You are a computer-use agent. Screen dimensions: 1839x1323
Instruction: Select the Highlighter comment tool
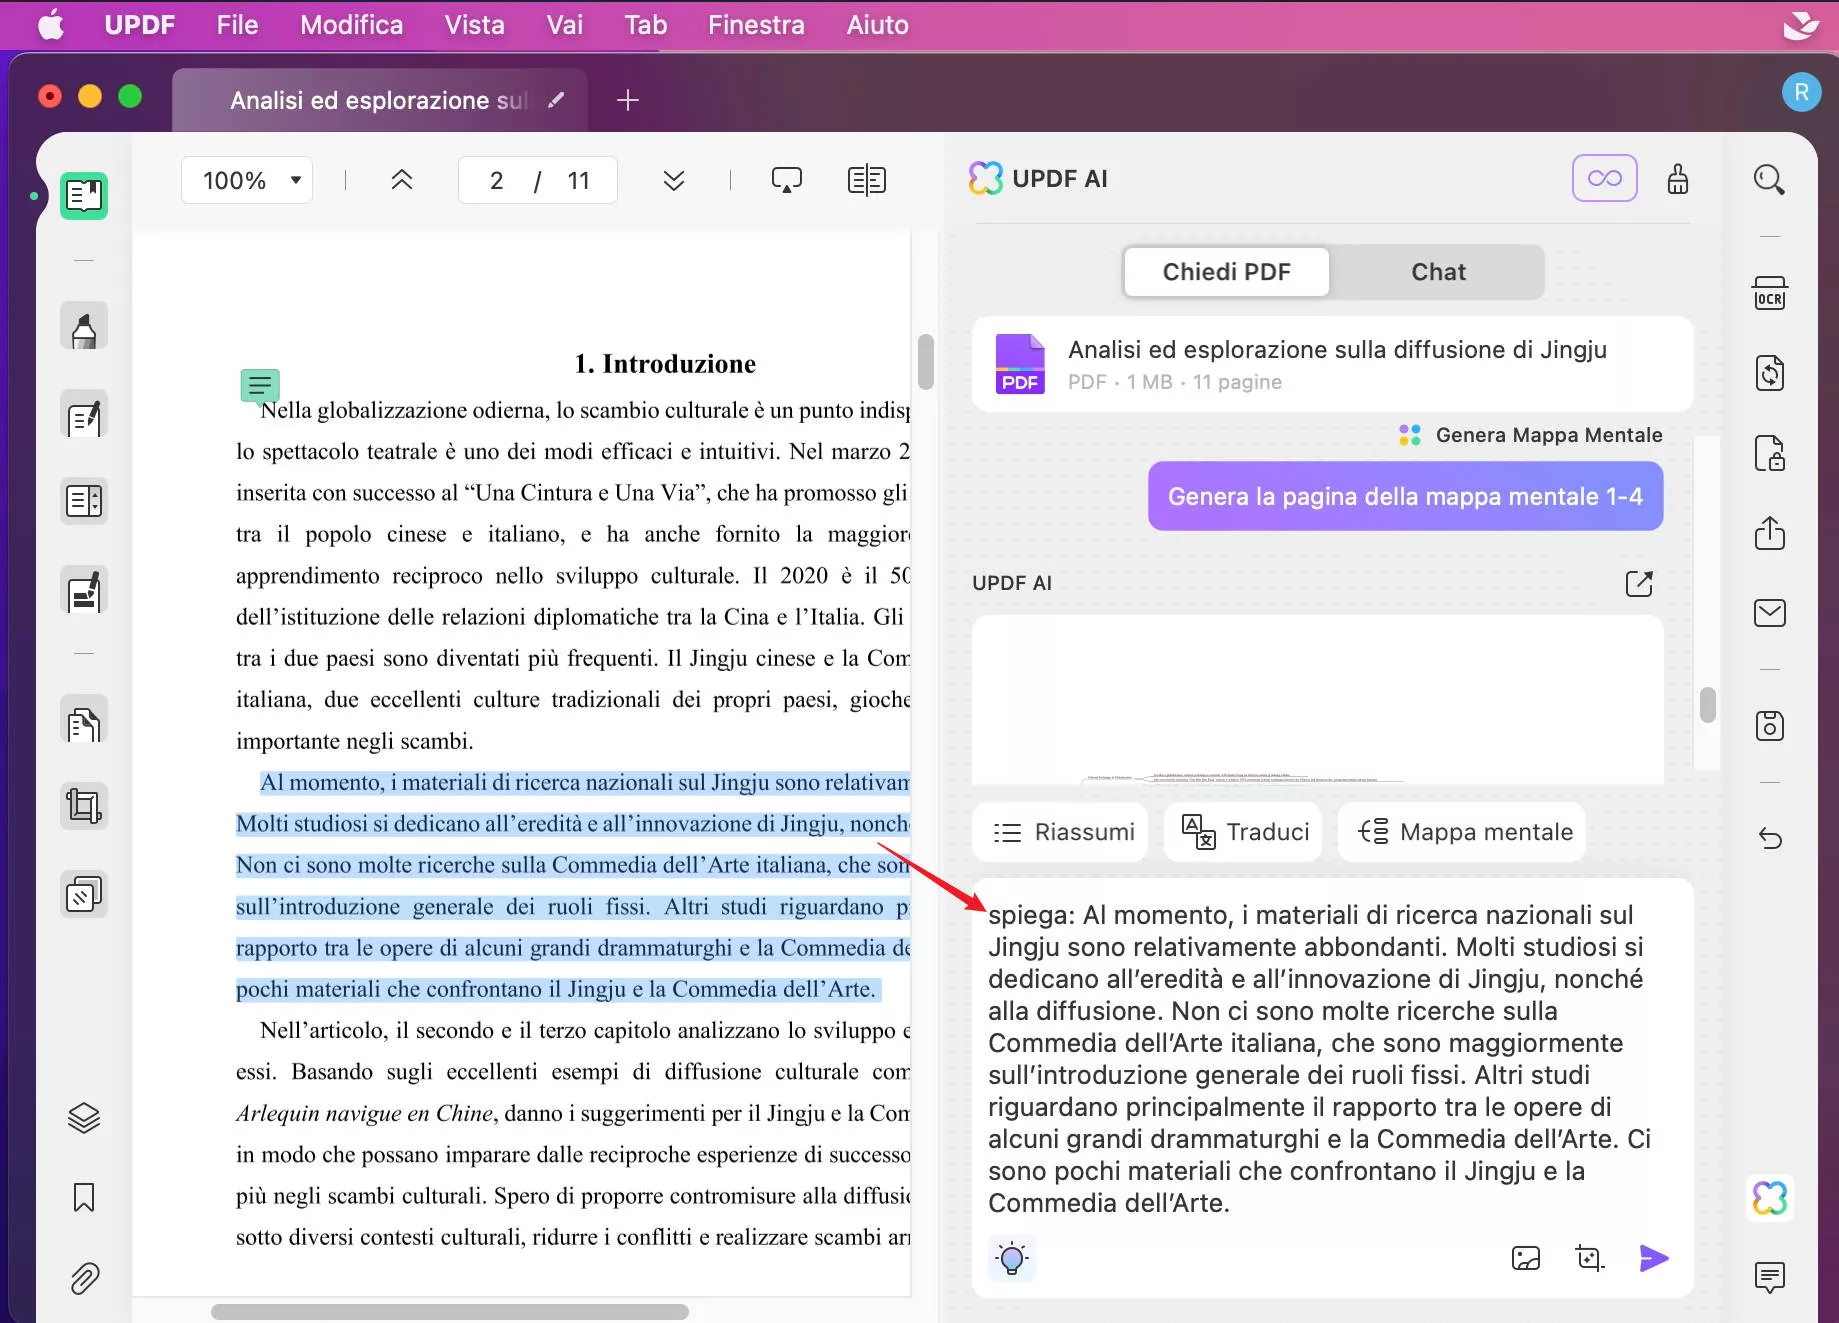[84, 326]
